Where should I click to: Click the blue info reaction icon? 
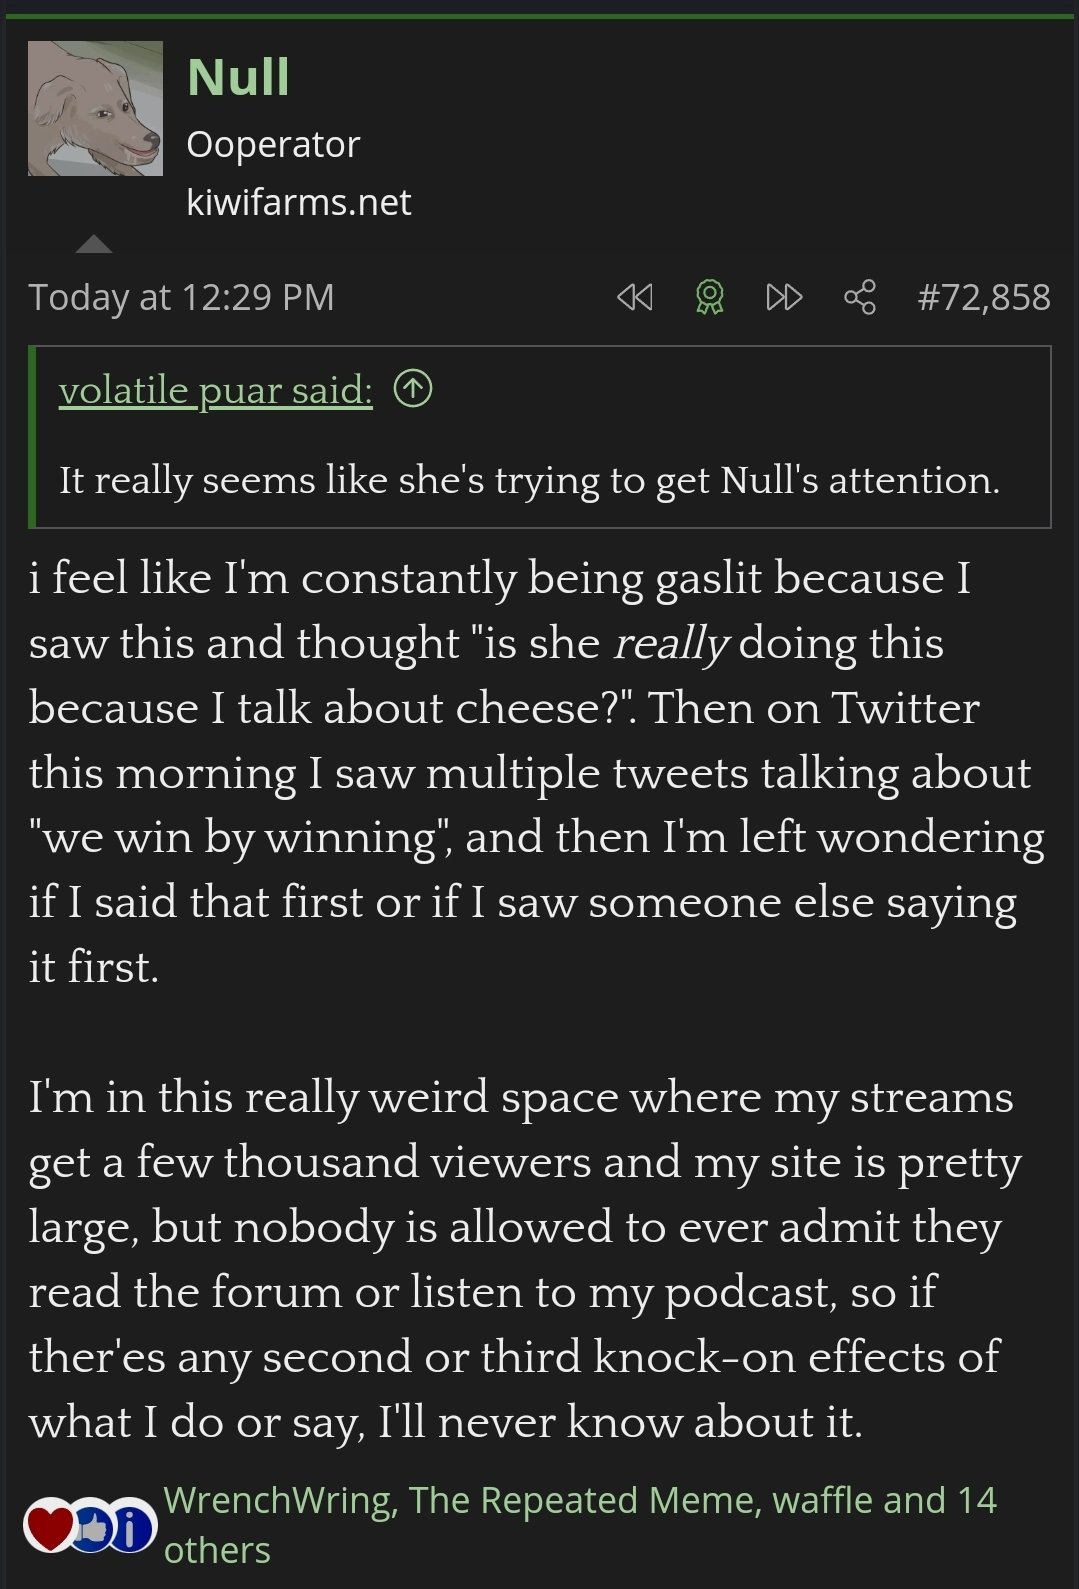click(x=132, y=1526)
